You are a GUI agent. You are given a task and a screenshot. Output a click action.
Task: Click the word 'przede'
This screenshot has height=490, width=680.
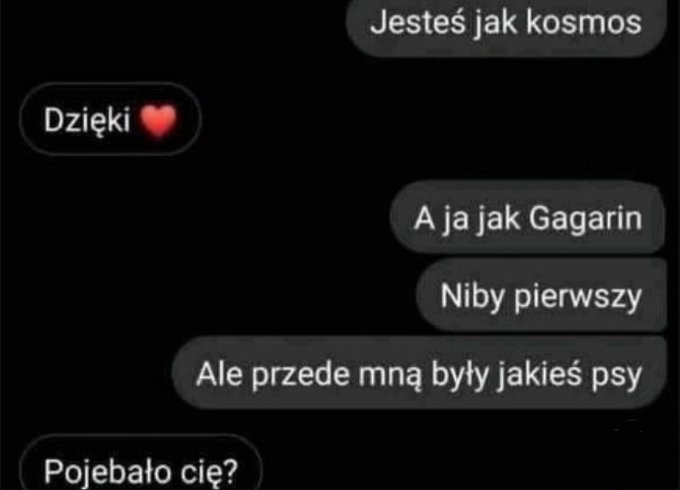click(x=300, y=376)
